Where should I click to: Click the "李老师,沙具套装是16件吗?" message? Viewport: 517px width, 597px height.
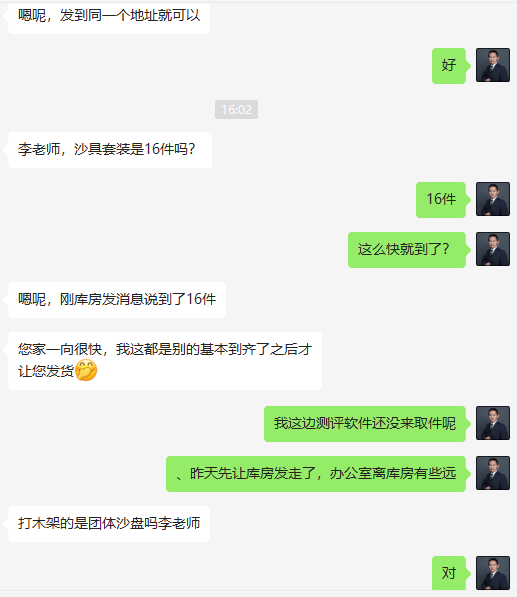110,150
